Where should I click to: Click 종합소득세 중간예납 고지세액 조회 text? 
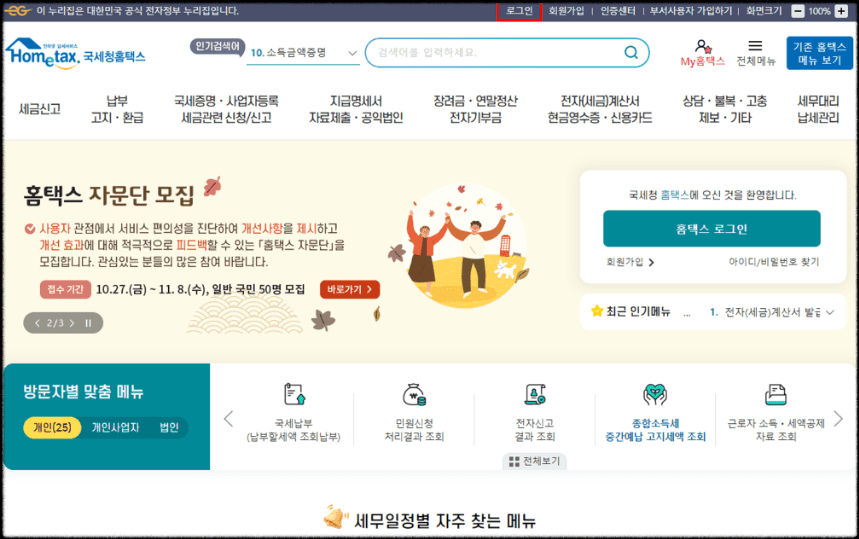tap(655, 430)
